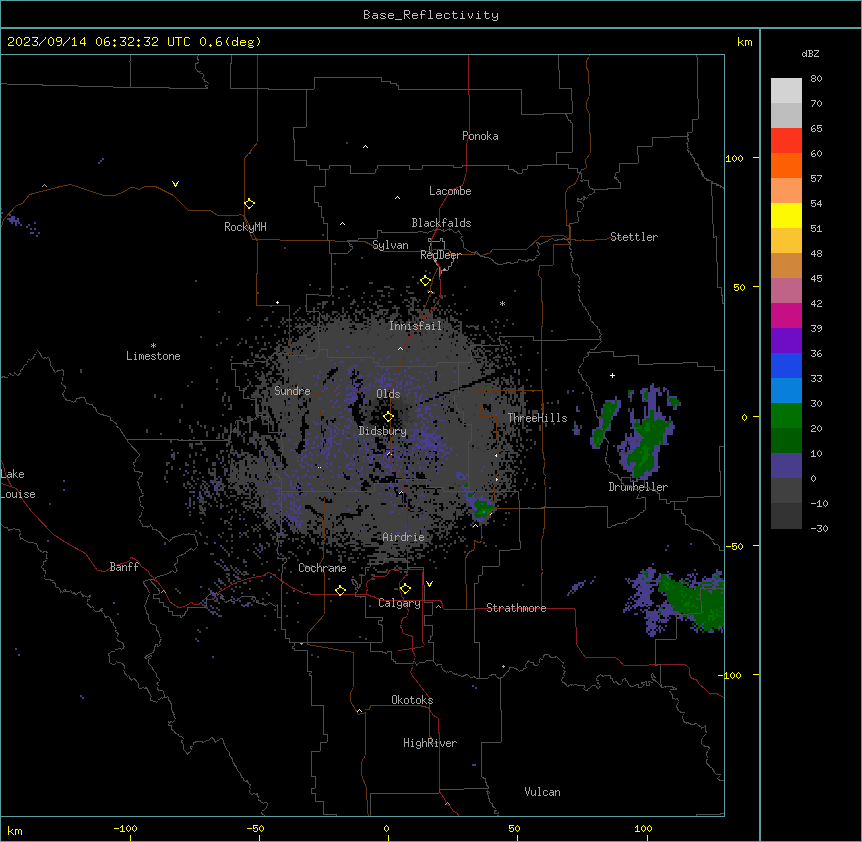Click the Sundre label
This screenshot has width=862, height=842.
tap(292, 391)
